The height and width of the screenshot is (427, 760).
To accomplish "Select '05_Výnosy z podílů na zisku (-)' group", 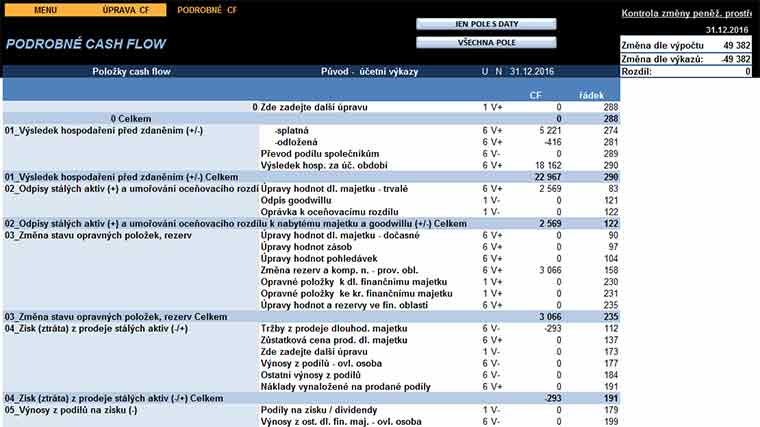I will click(71, 410).
